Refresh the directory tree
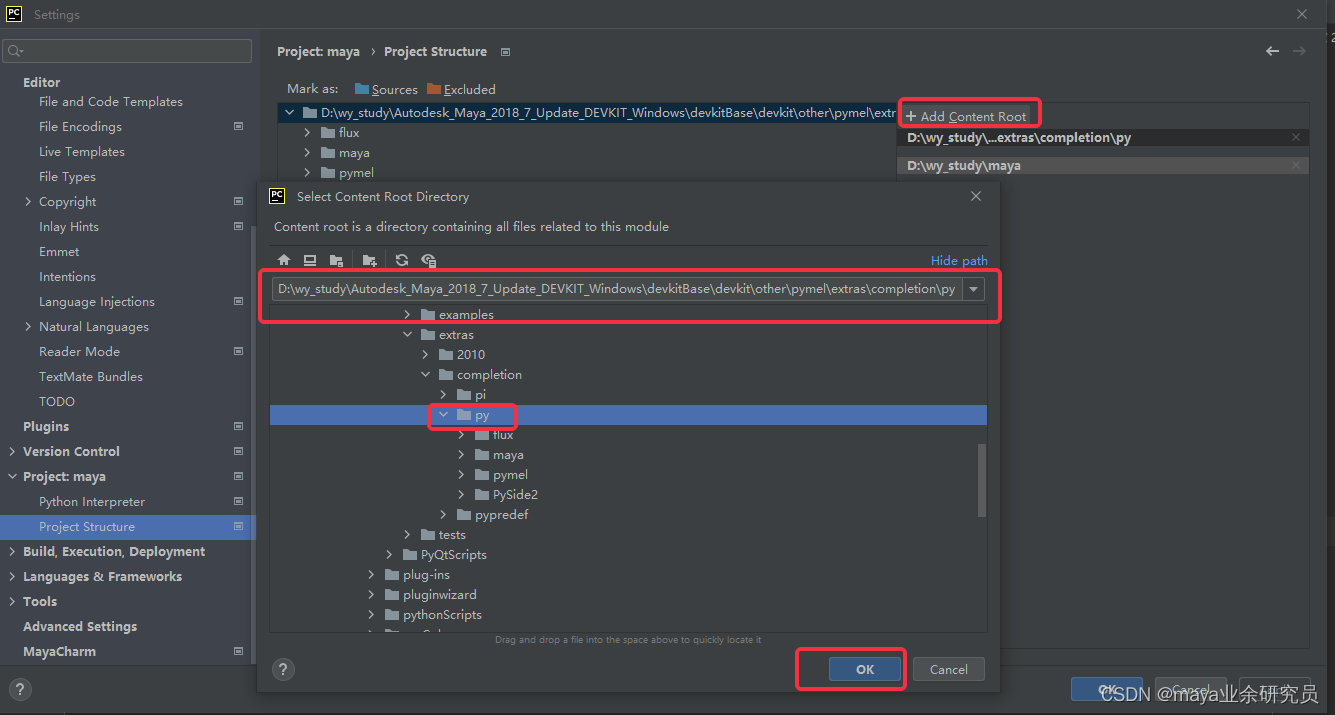Screen dimensions: 1335x715 pyautogui.click(x=402, y=260)
